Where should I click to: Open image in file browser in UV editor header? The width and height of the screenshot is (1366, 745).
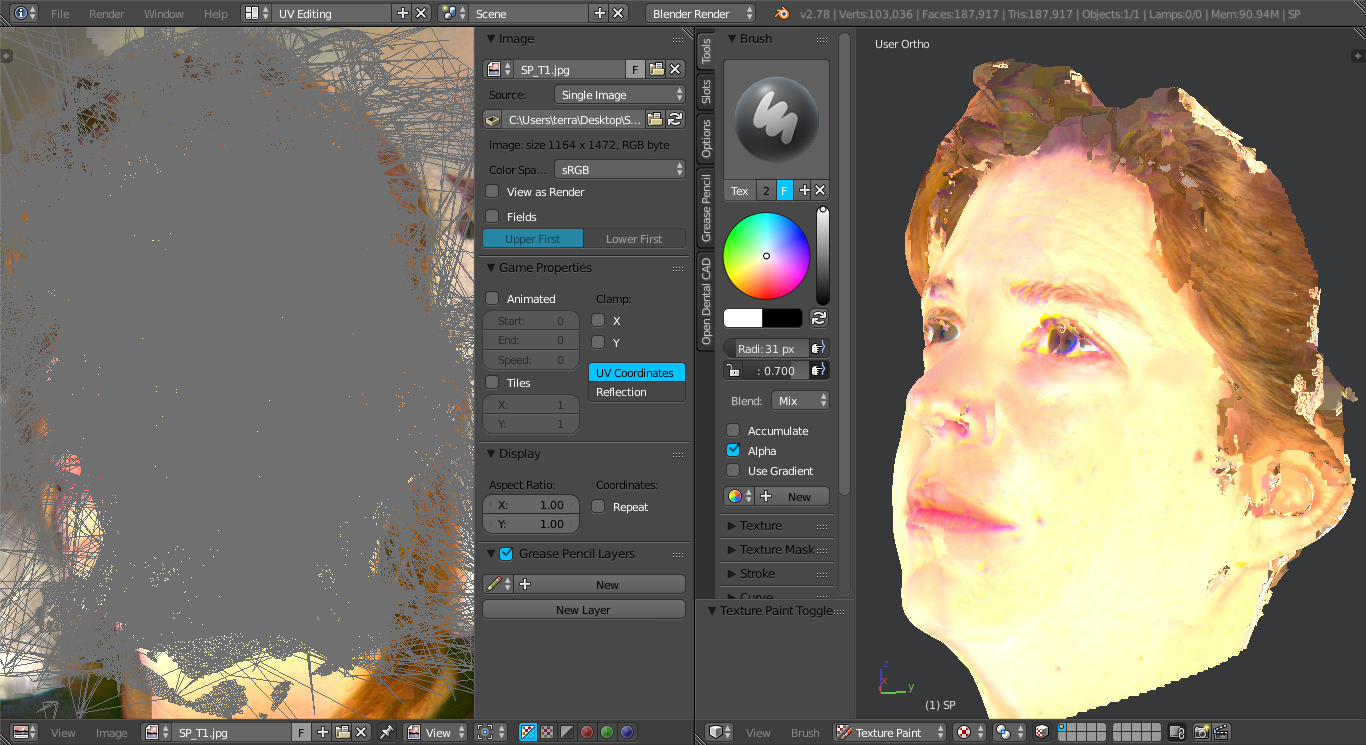coord(342,733)
